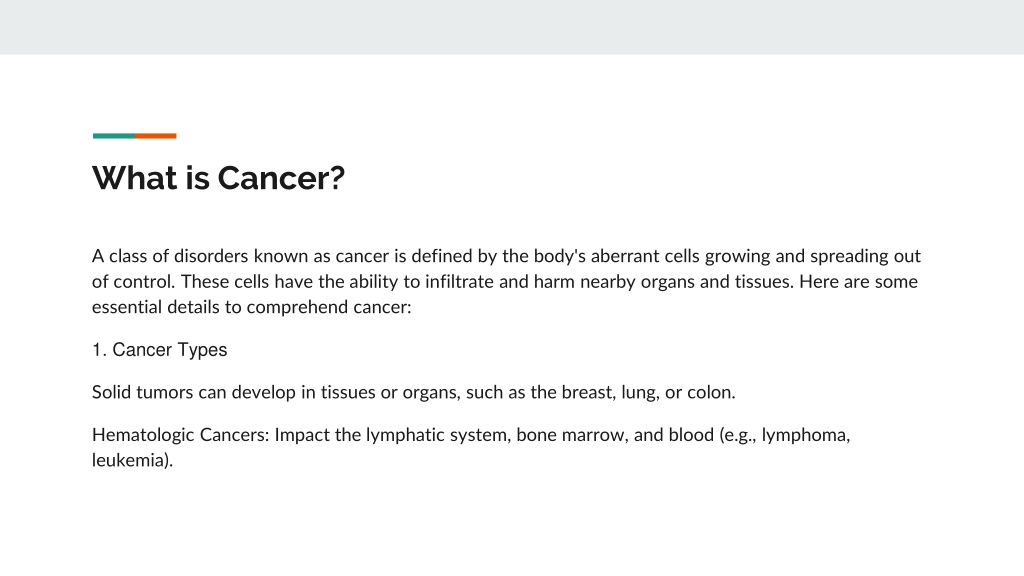Click the 'Hematologic Cancers:' label
The width and height of the screenshot is (1024, 576).
click(180, 435)
